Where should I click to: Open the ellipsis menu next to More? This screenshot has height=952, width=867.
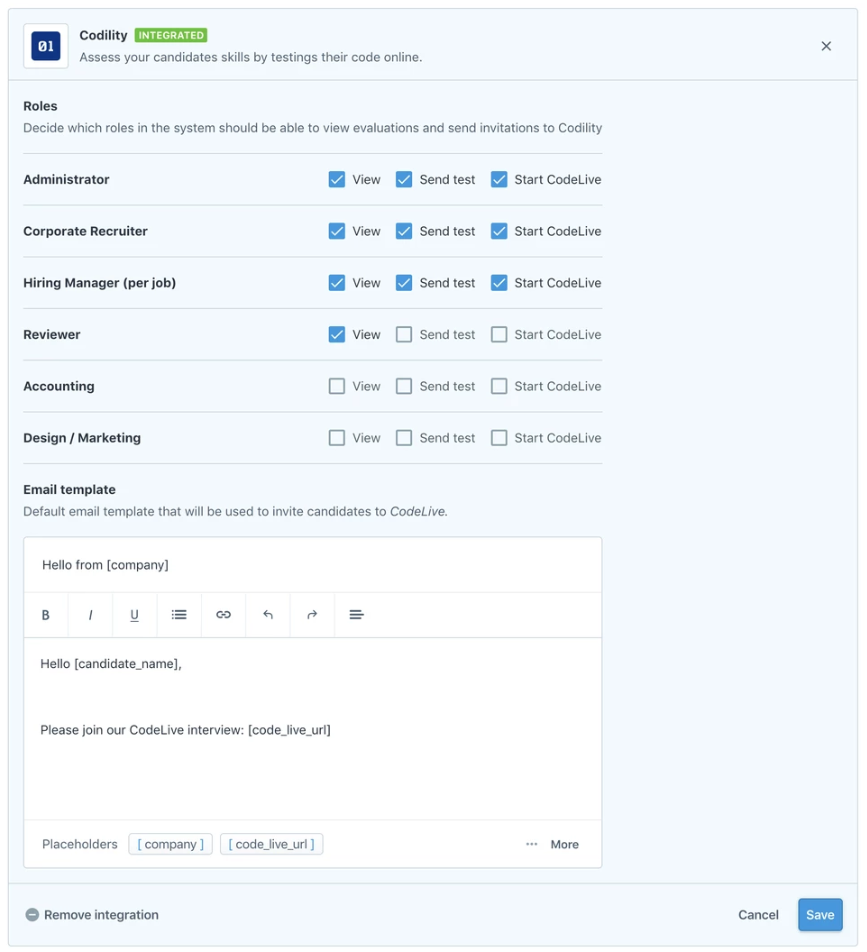(x=531, y=844)
